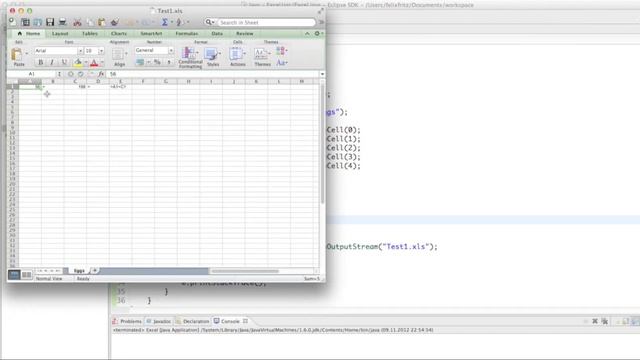Click the ribbon settings gear icon
The height and width of the screenshot is (360, 640).
point(317,33)
